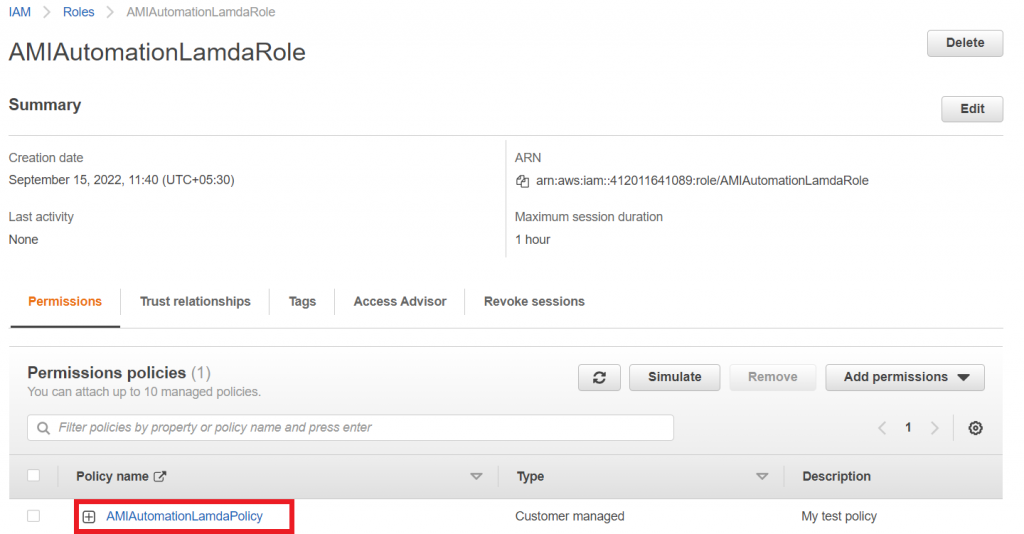This screenshot has width=1024, height=534.
Task: Open the Access Advisor tab
Action: pos(400,301)
